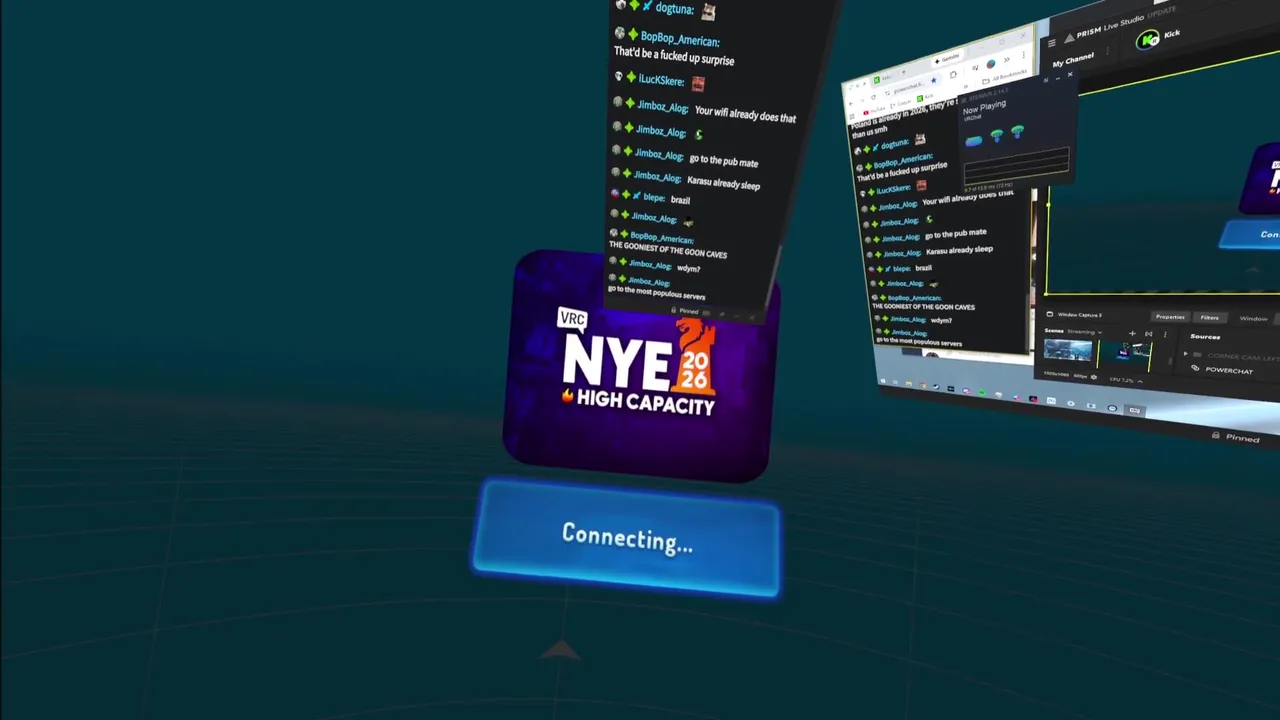
Task: Select the first scene thumbnail in Scenes
Action: coord(1068,350)
